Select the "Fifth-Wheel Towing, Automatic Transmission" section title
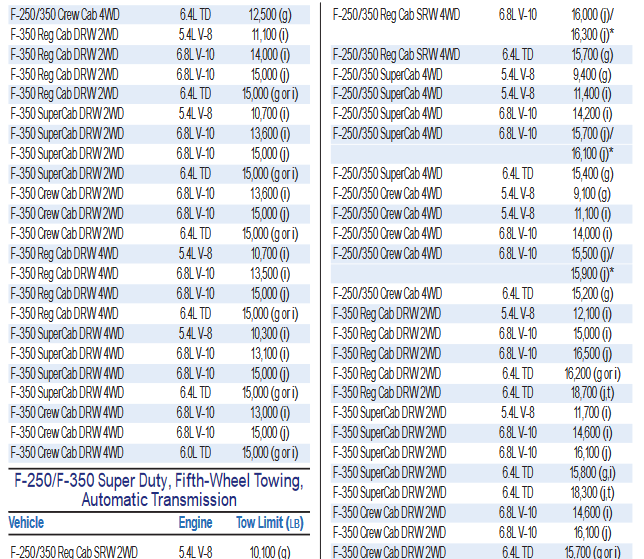 click(x=159, y=490)
